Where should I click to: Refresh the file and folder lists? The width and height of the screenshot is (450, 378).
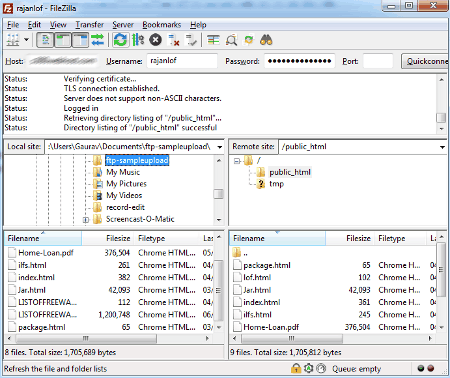pos(120,40)
